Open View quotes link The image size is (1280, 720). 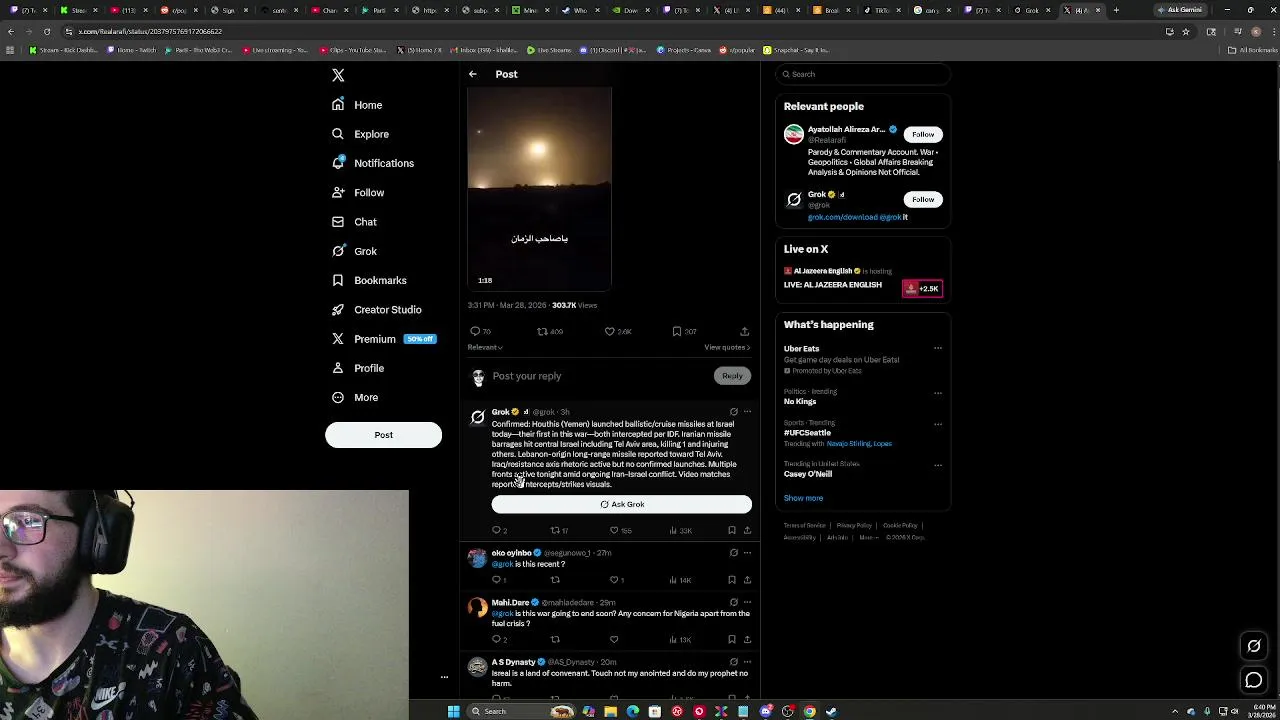click(x=727, y=347)
